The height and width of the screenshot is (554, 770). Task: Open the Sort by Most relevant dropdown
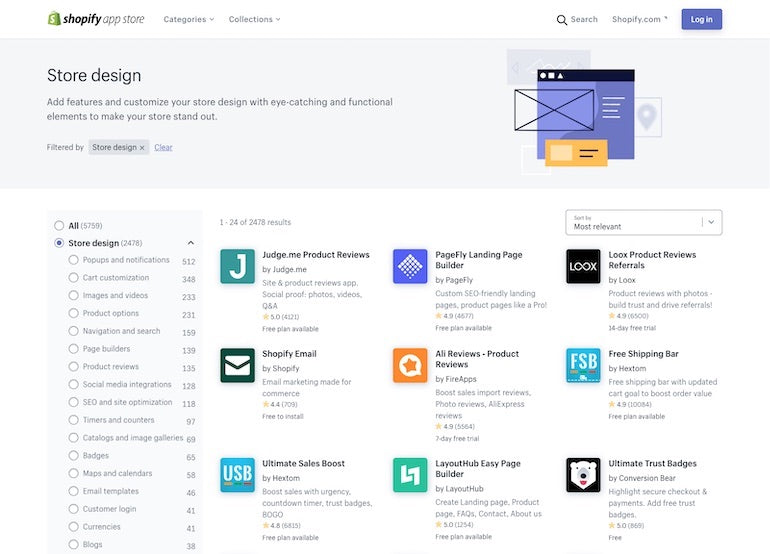coord(643,222)
